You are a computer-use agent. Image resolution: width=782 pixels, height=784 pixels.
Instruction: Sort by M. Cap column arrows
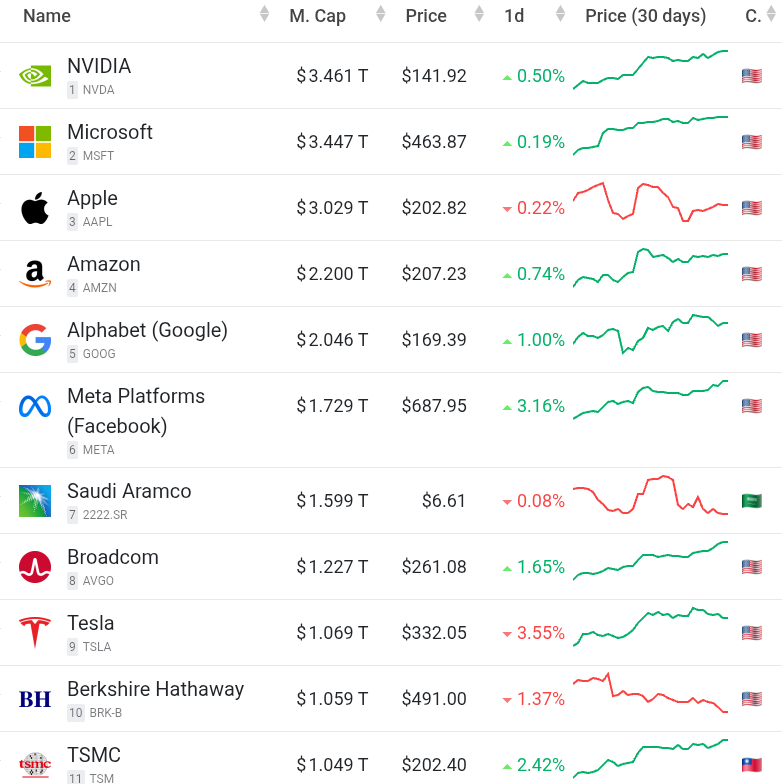[380, 15]
